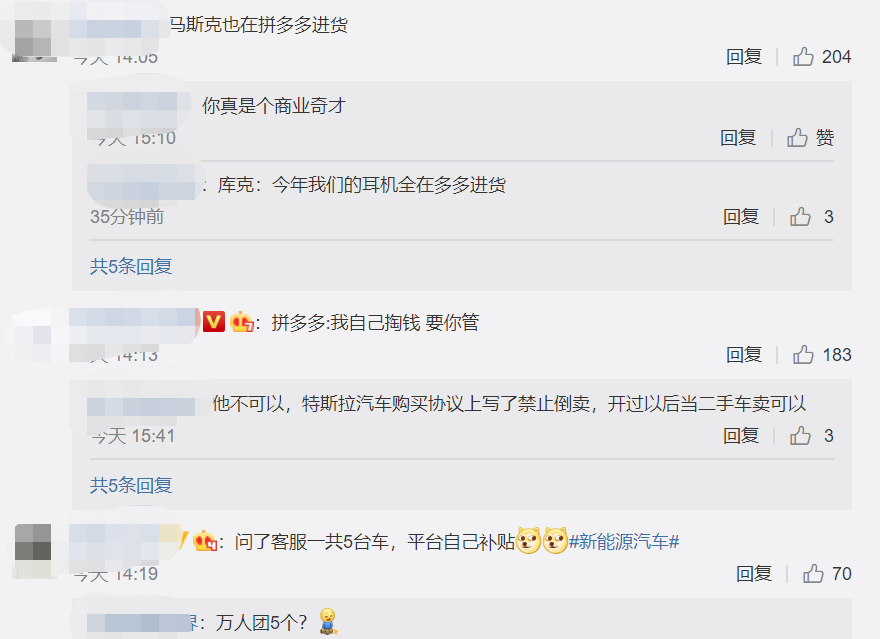The height and width of the screenshot is (639, 880).
Task: Expand first '共5条回复' replies thread
Action: 131,266
